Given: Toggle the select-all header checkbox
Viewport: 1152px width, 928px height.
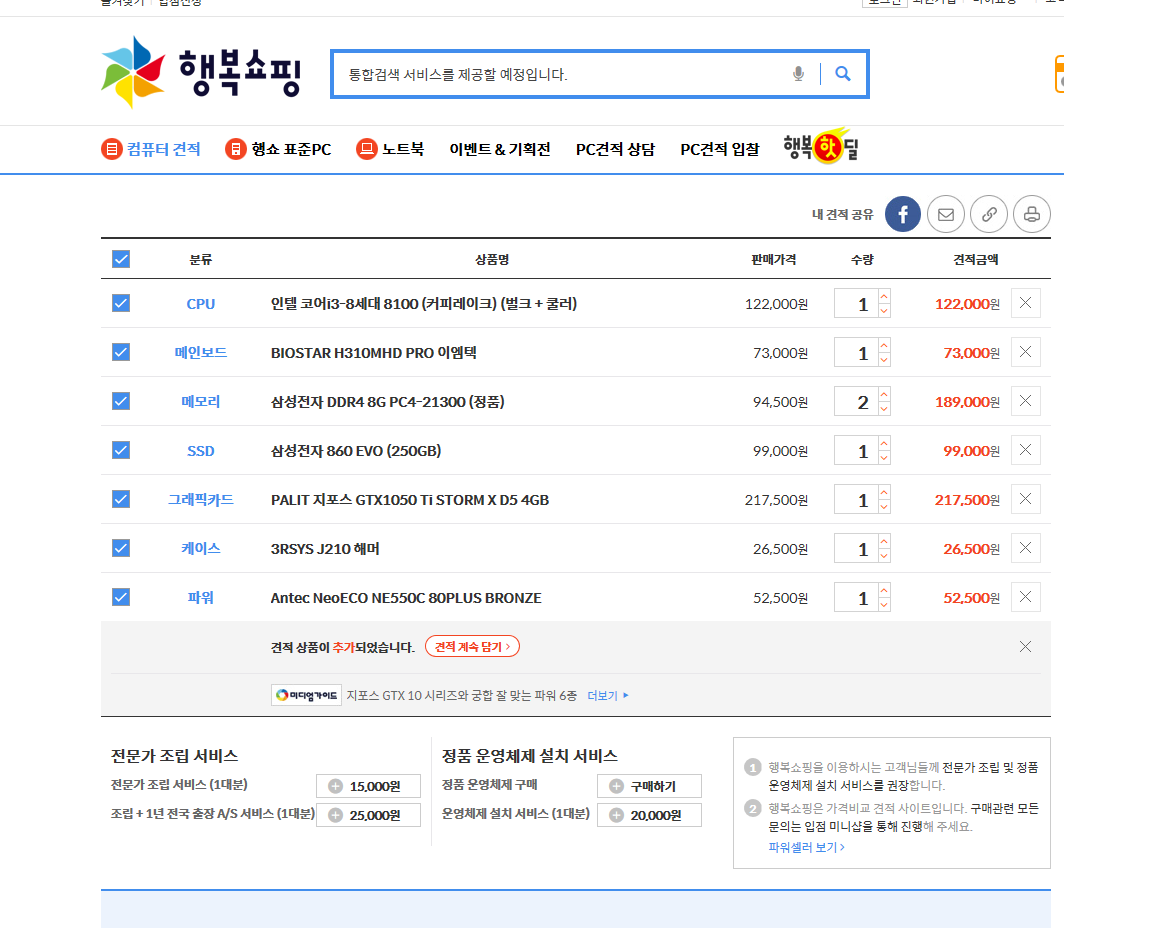Looking at the screenshot, I should (121, 259).
